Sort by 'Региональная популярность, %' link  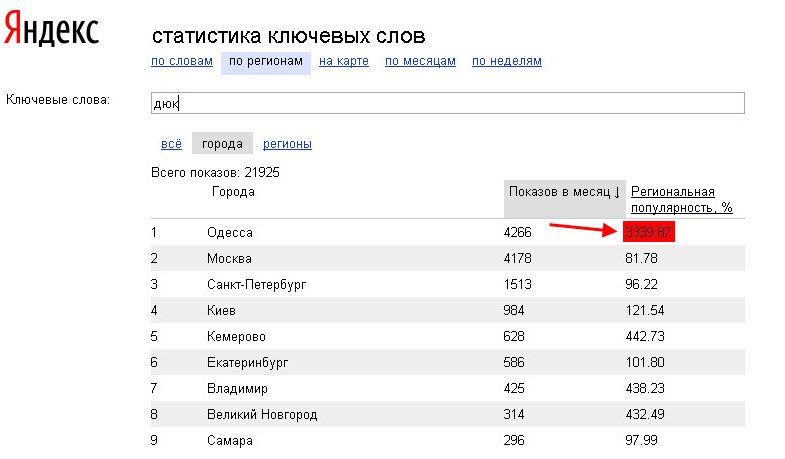pyautogui.click(x=681, y=199)
